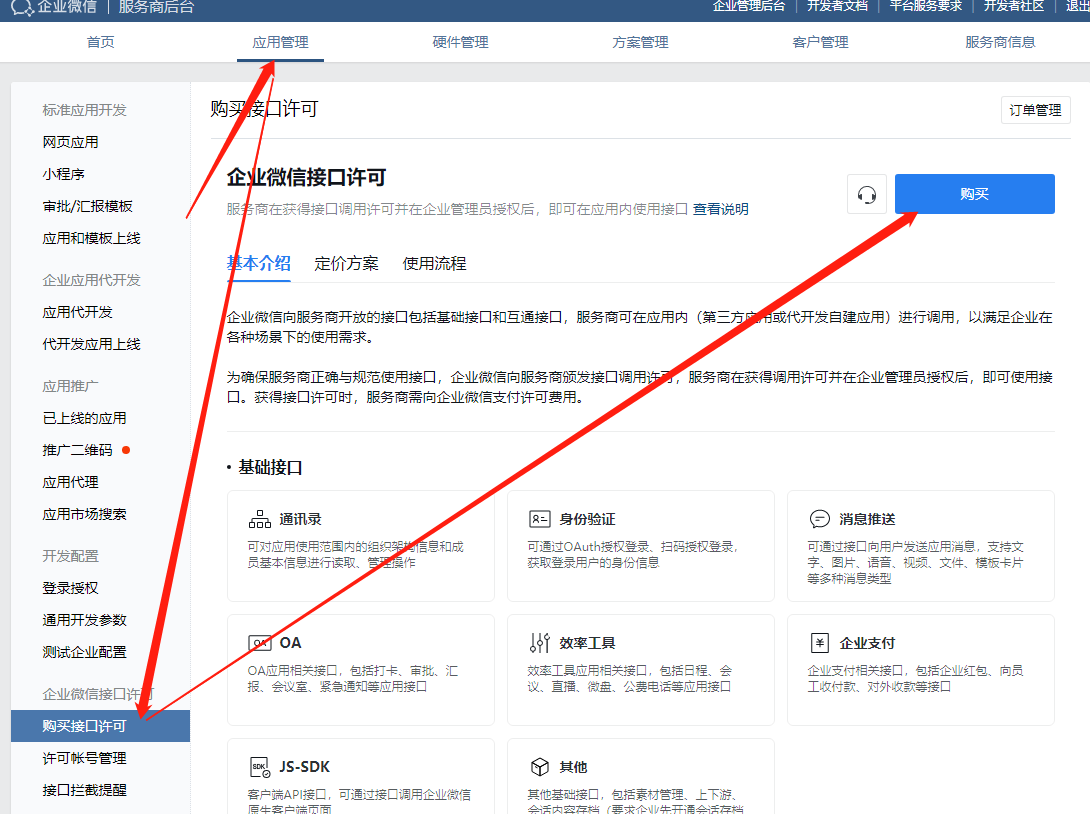
Task: Select 网页应用 in the sidebar
Action: [x=70, y=142]
